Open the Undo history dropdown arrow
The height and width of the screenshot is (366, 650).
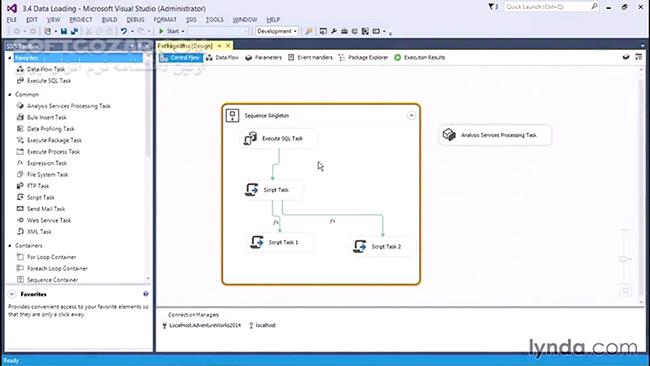(132, 31)
